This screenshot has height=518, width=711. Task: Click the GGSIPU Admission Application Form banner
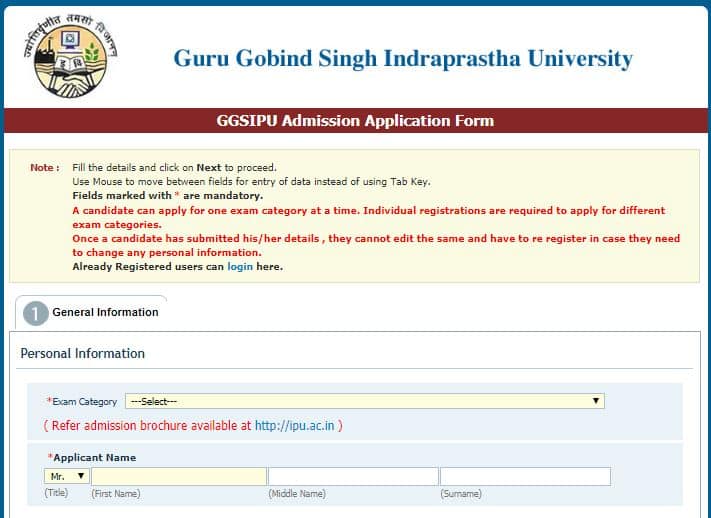click(x=356, y=121)
